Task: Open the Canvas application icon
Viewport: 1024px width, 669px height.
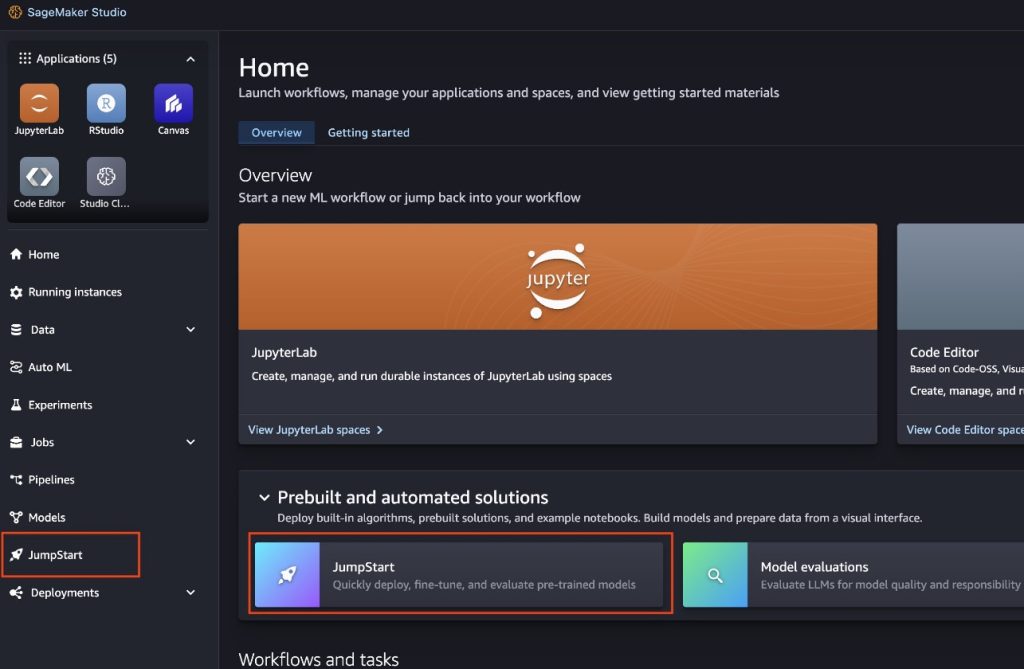Action: point(173,103)
